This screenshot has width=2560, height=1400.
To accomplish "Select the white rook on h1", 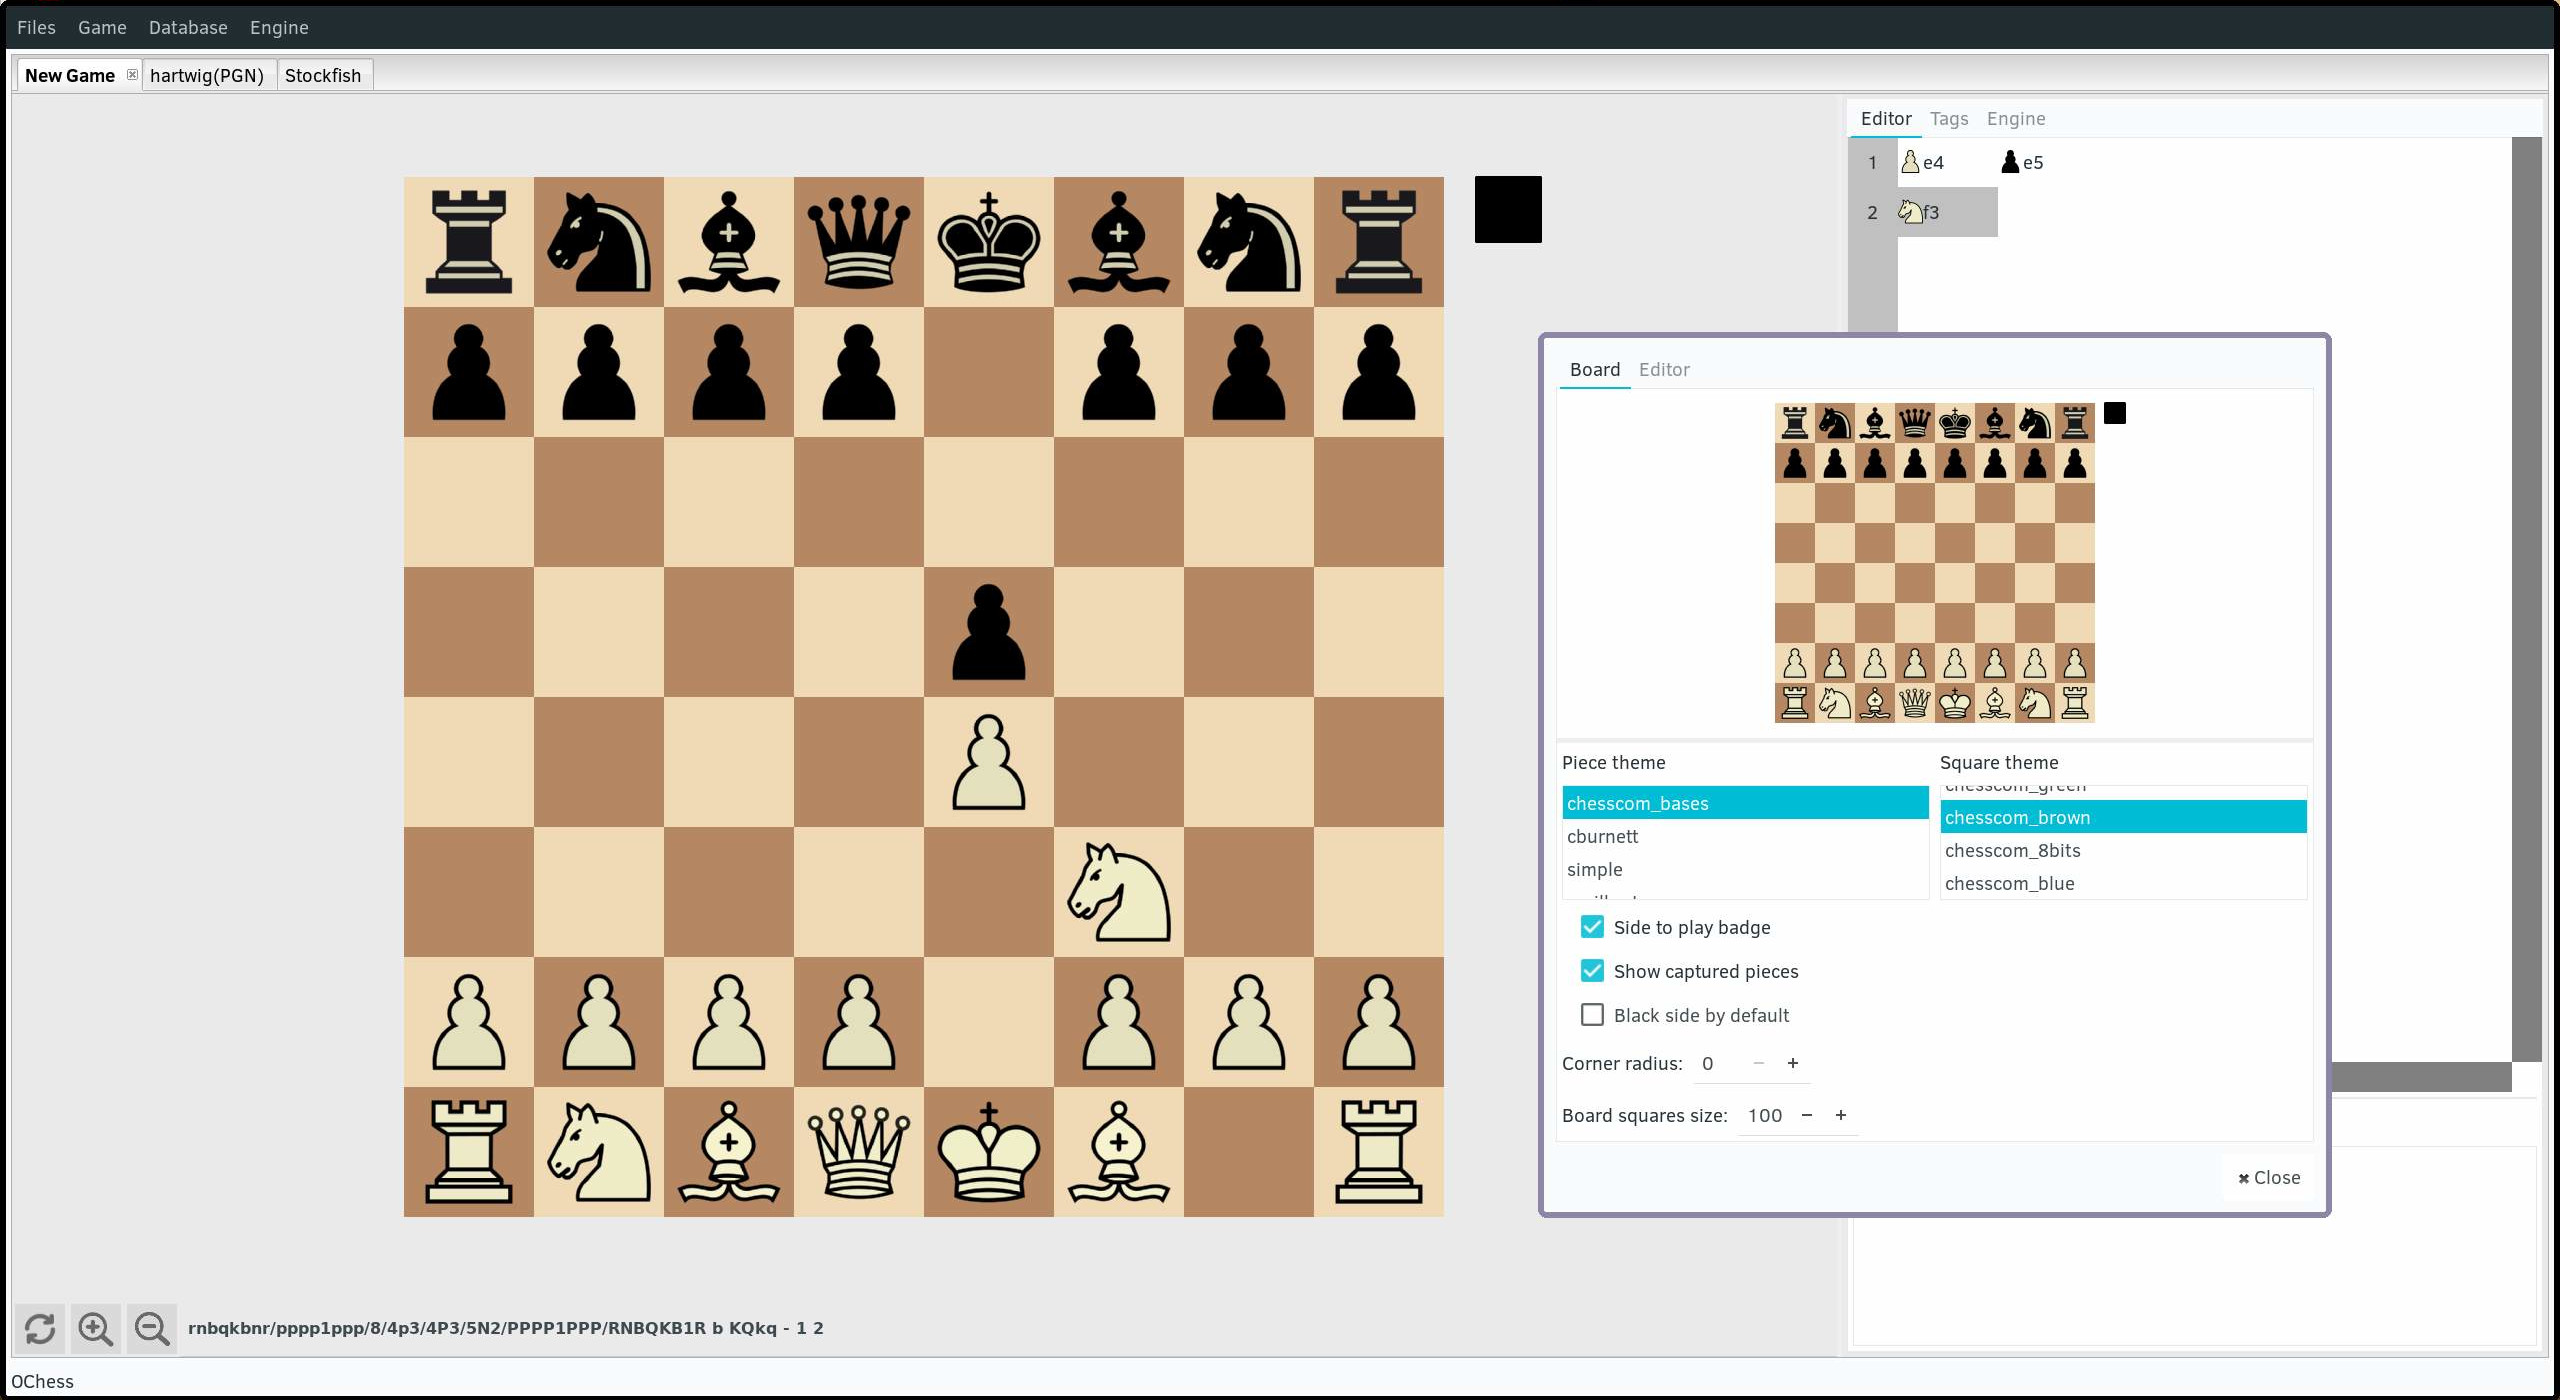I will pyautogui.click(x=1378, y=1152).
